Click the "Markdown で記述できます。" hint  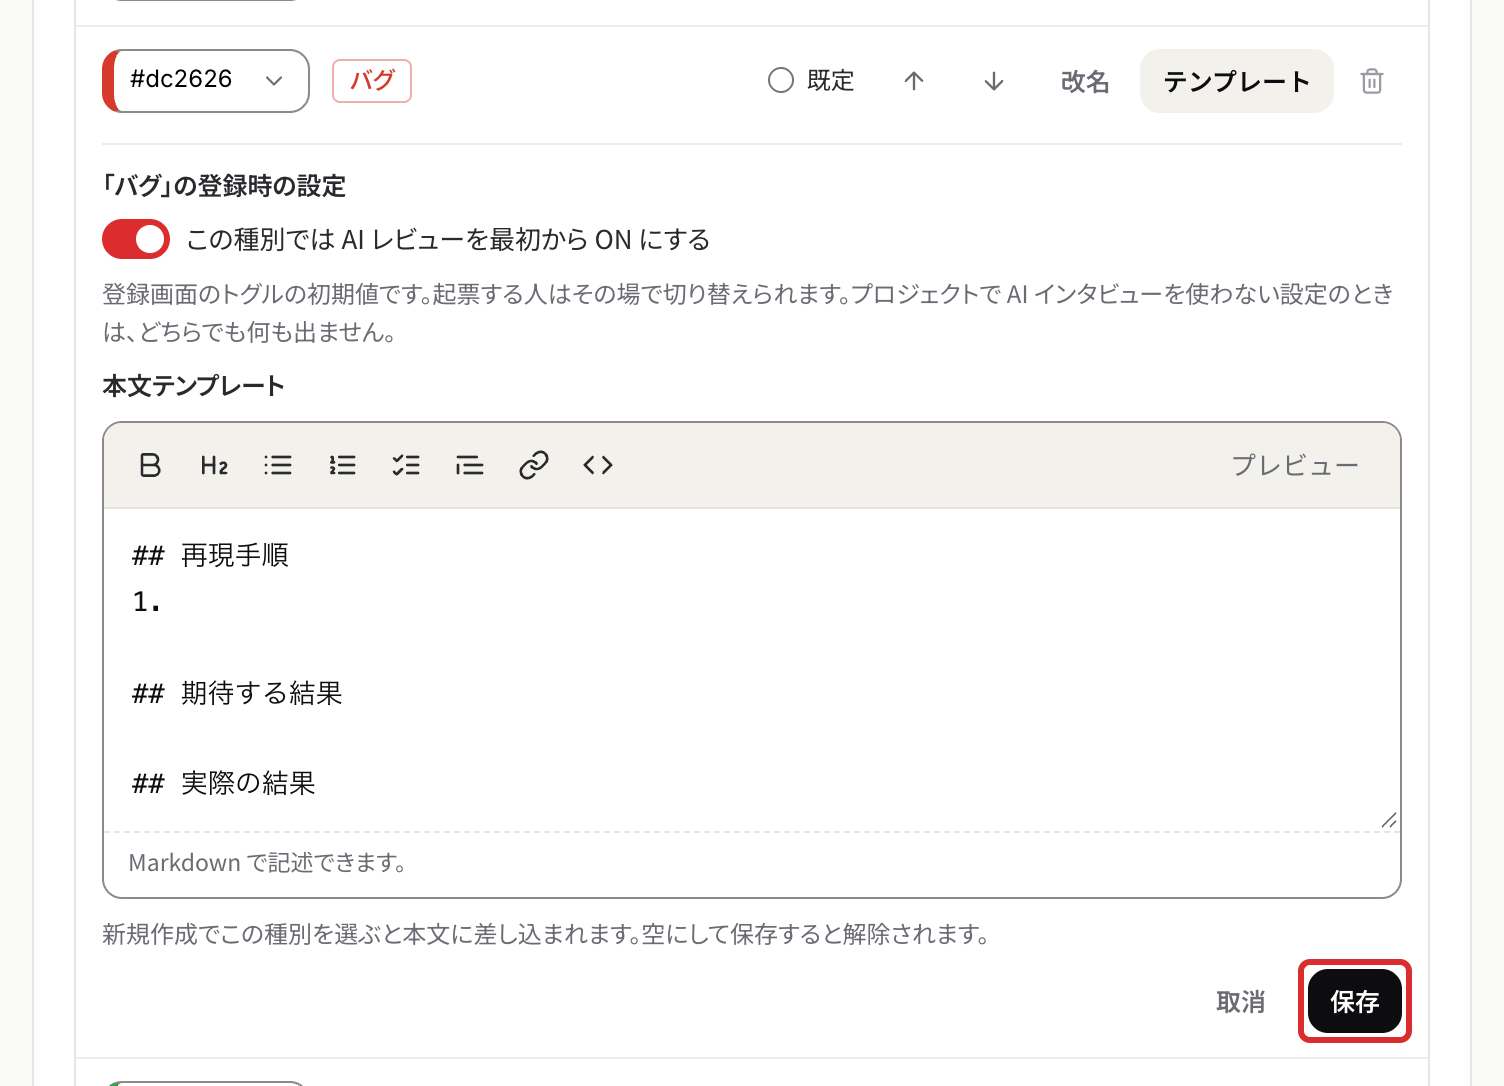(268, 863)
